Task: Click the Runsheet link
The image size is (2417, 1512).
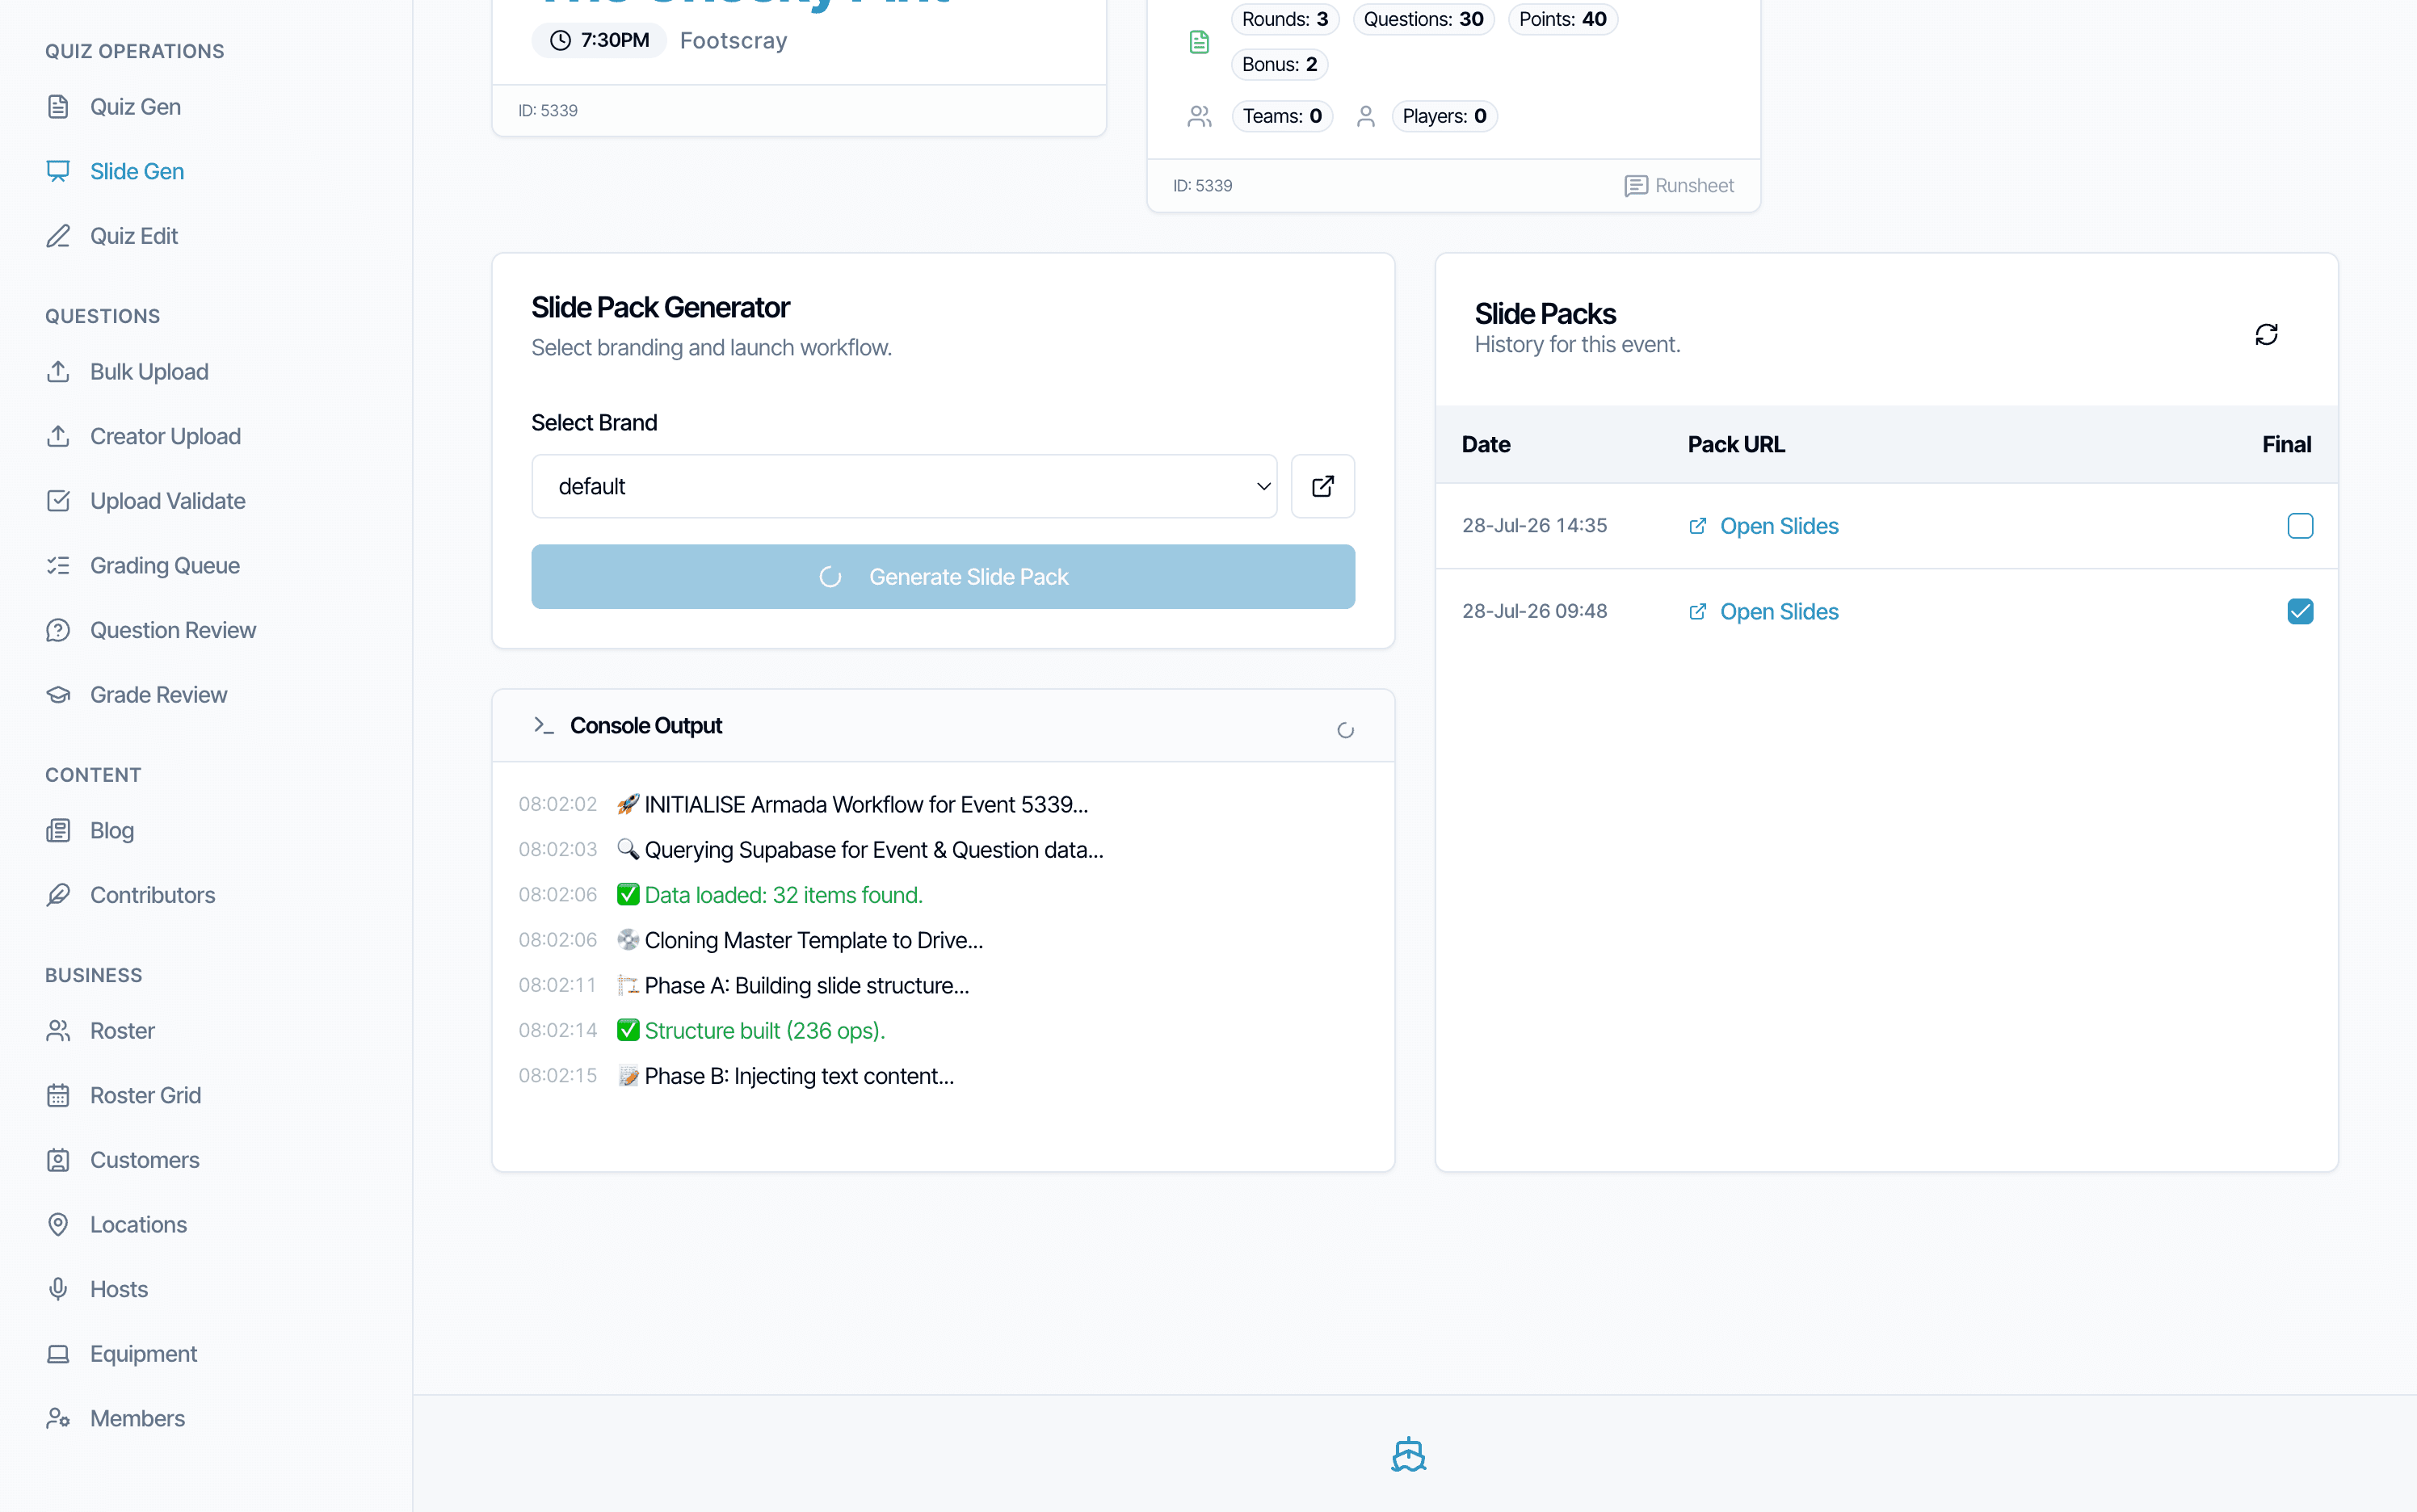Action: pos(1679,186)
